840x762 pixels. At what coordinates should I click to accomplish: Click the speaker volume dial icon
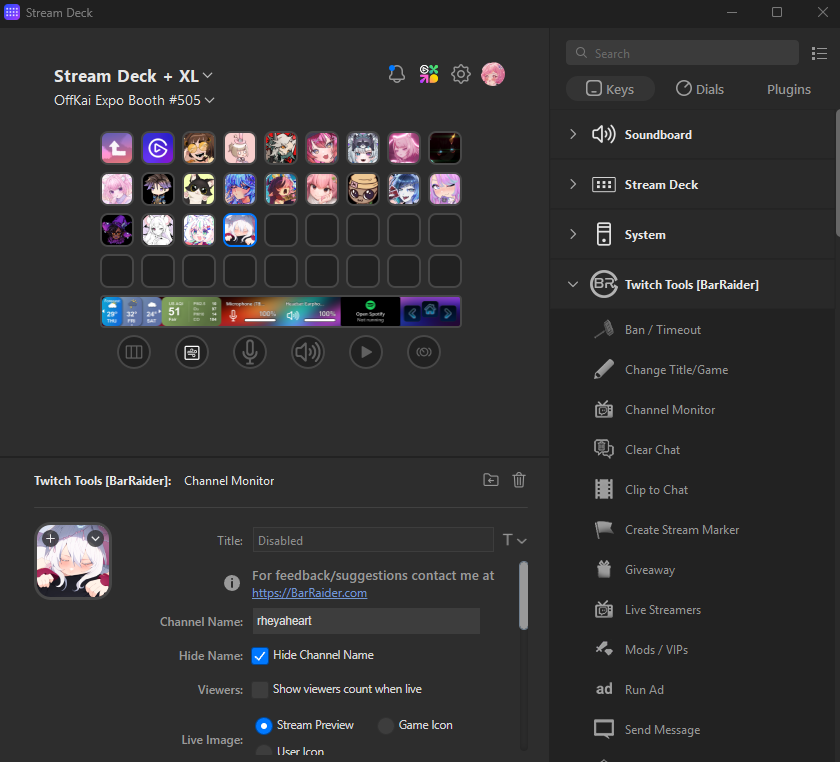tap(308, 352)
